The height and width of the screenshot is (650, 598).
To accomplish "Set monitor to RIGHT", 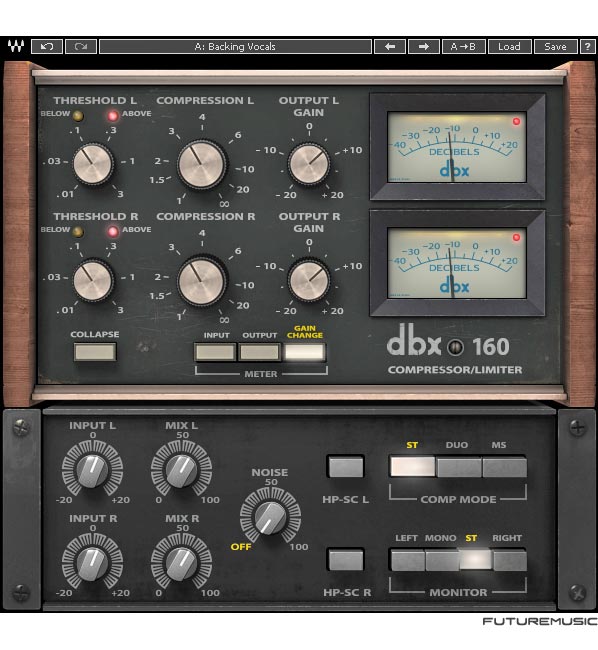I will [510, 560].
